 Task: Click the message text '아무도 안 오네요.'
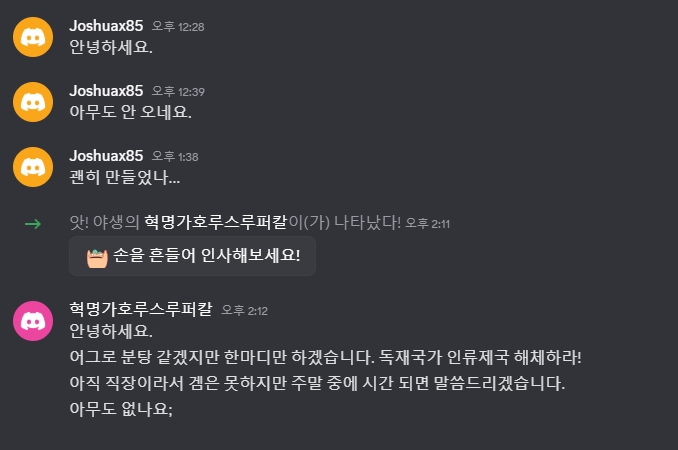click(130, 111)
